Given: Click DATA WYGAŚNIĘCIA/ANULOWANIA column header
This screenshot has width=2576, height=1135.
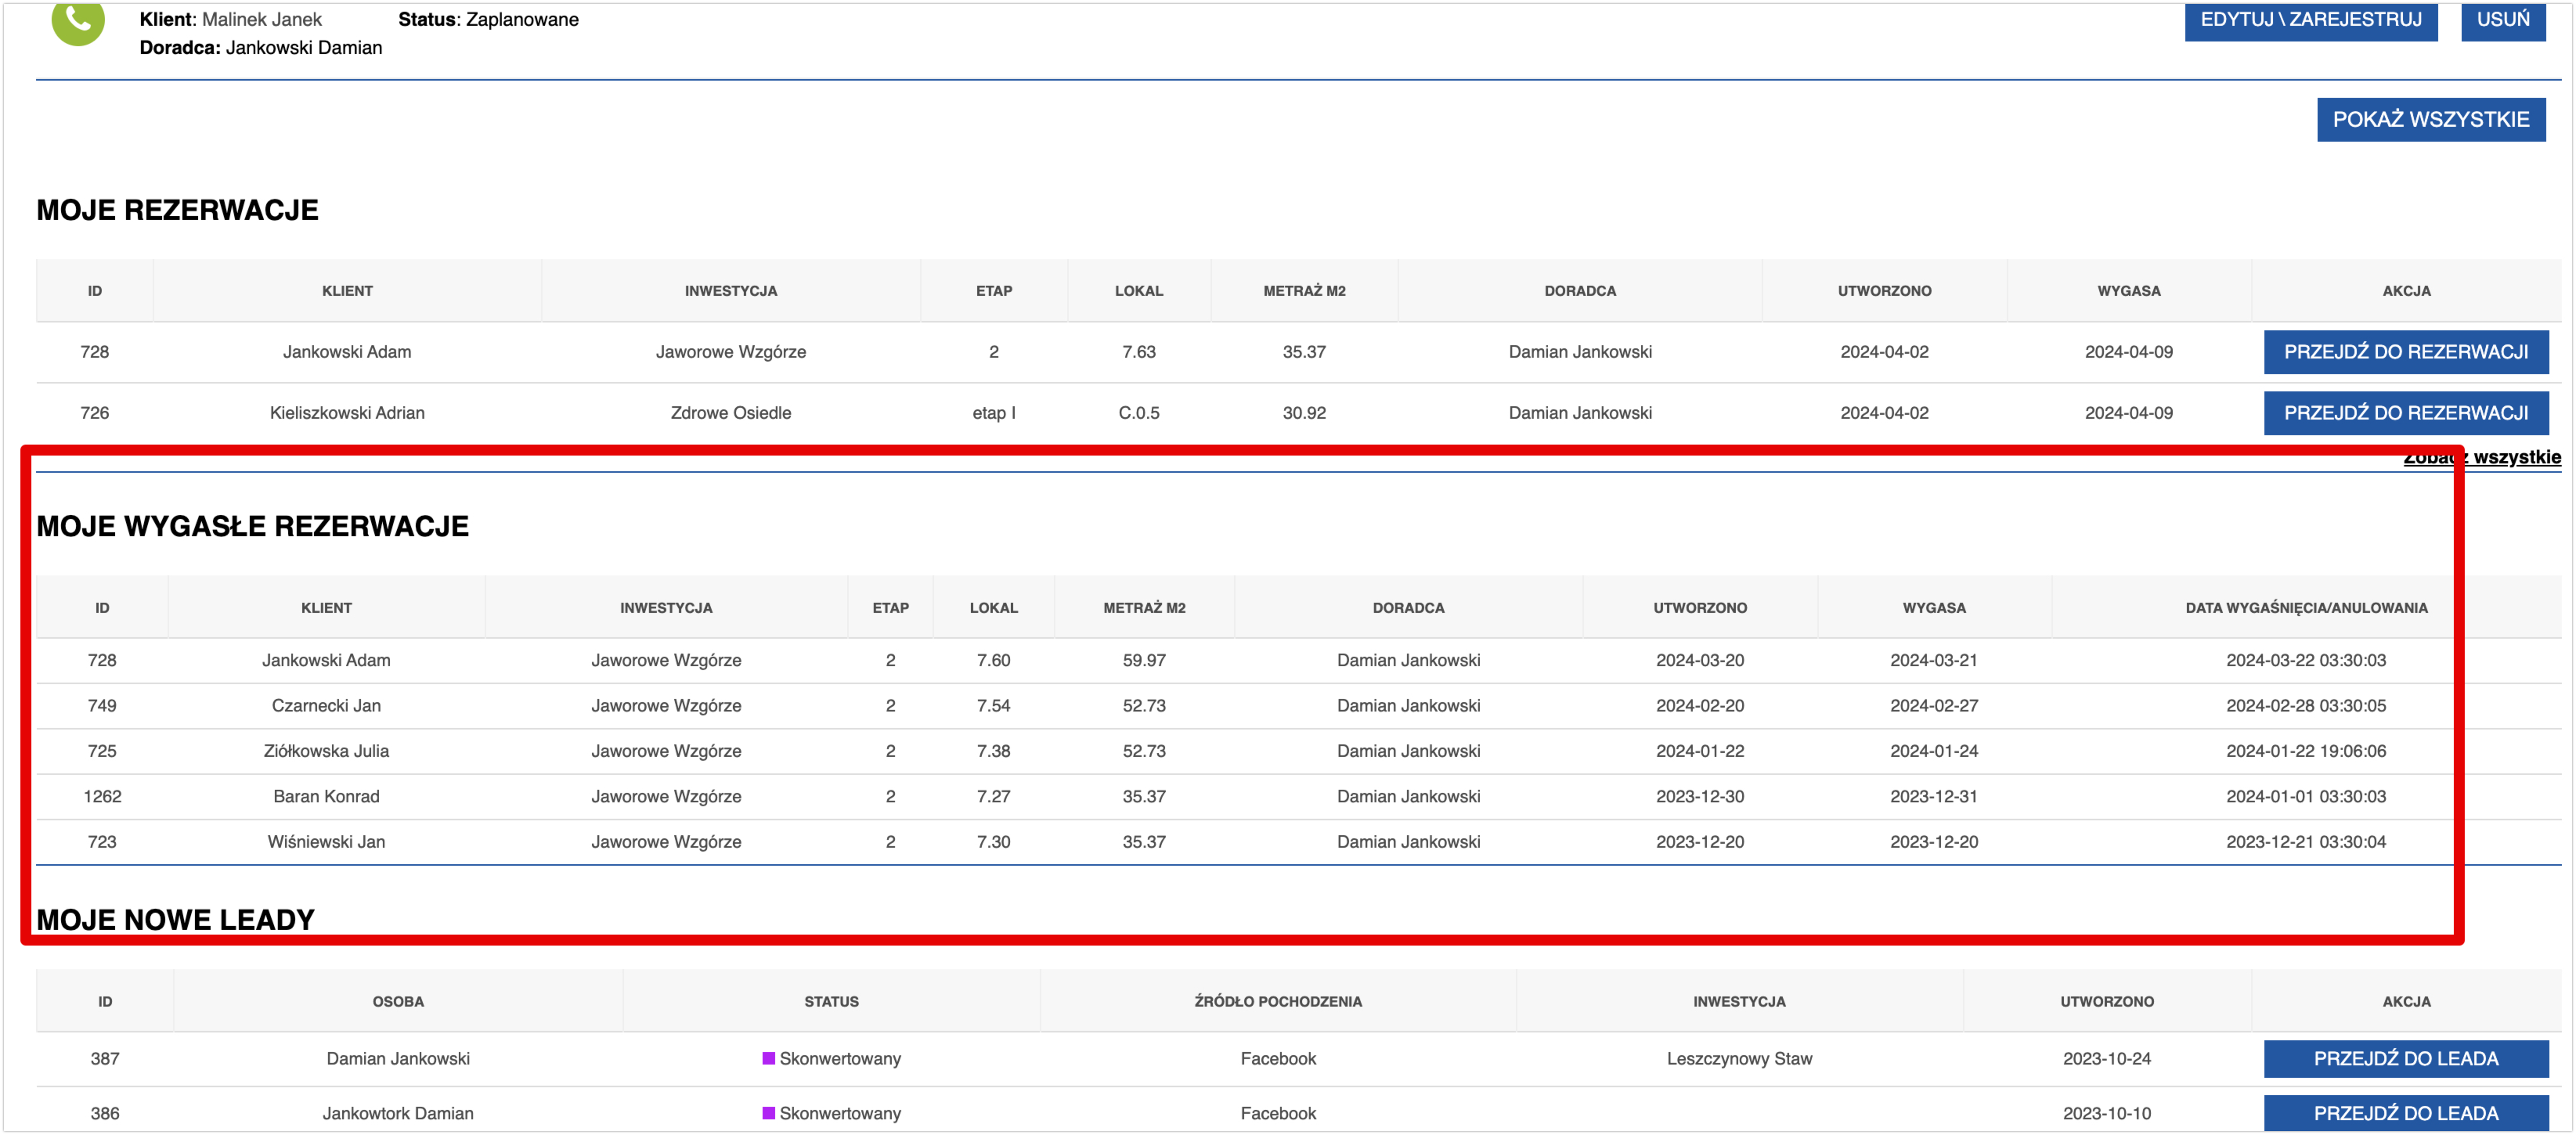Looking at the screenshot, I should (x=2305, y=608).
